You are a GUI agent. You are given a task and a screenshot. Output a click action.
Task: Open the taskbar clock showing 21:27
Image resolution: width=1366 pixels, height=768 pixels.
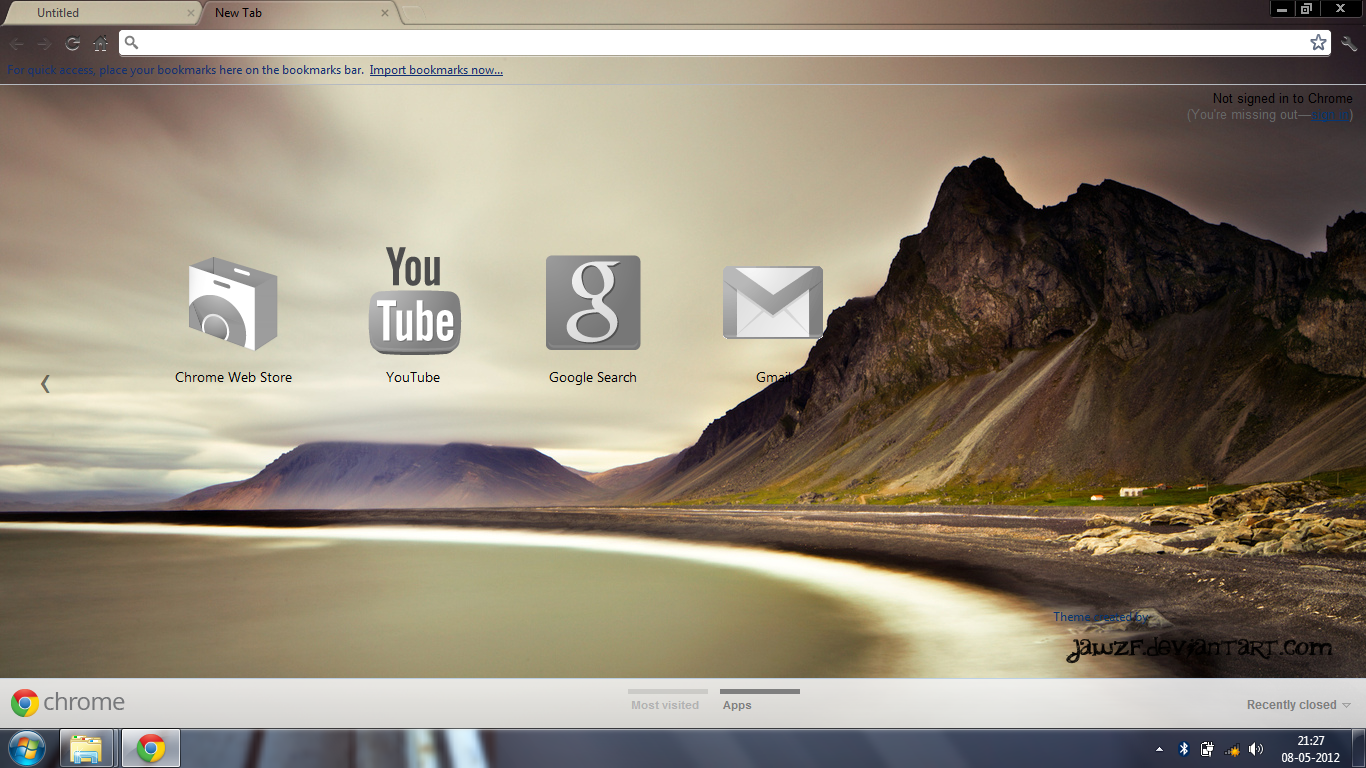1311,749
